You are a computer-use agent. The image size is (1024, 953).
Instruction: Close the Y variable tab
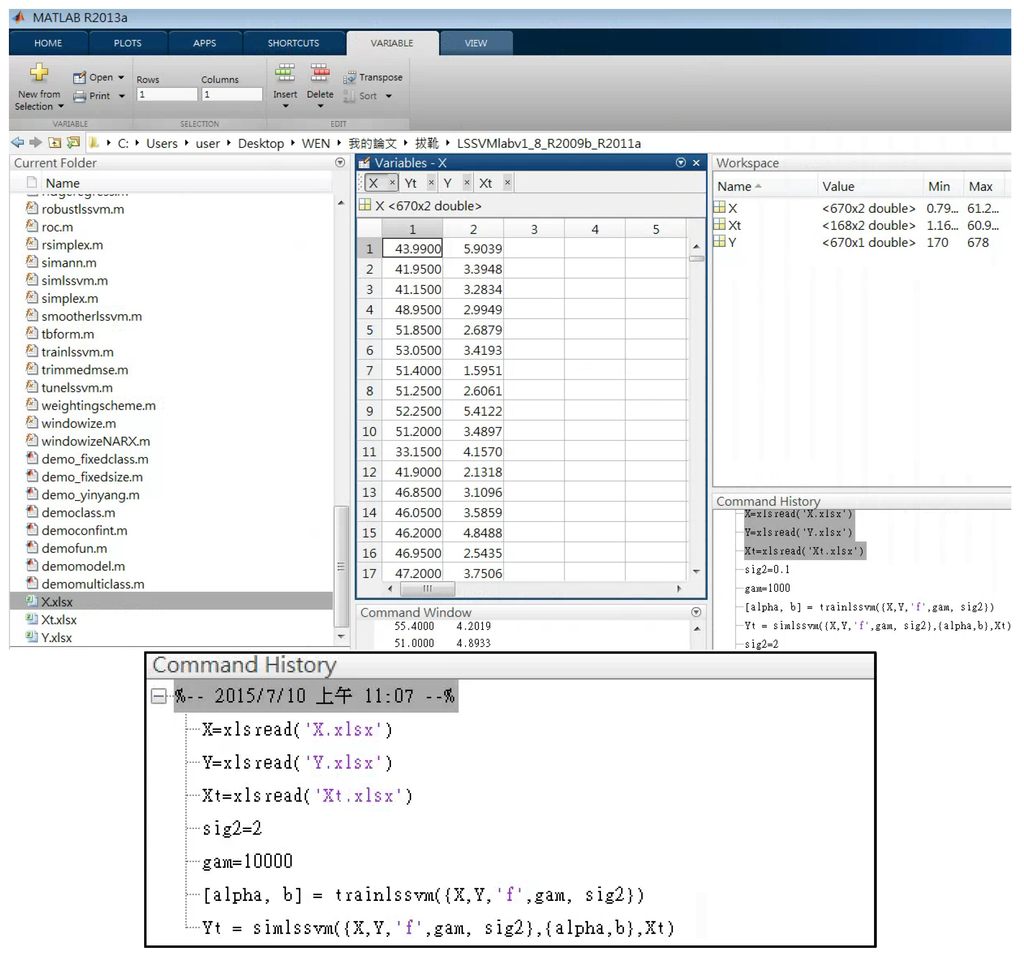tap(468, 183)
